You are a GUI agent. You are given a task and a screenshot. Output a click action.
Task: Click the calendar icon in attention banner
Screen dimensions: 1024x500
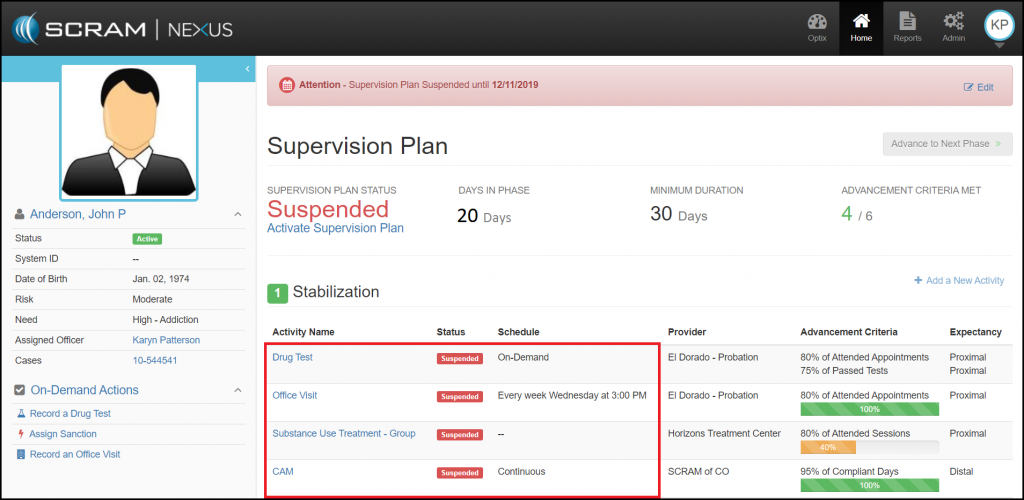[286, 85]
